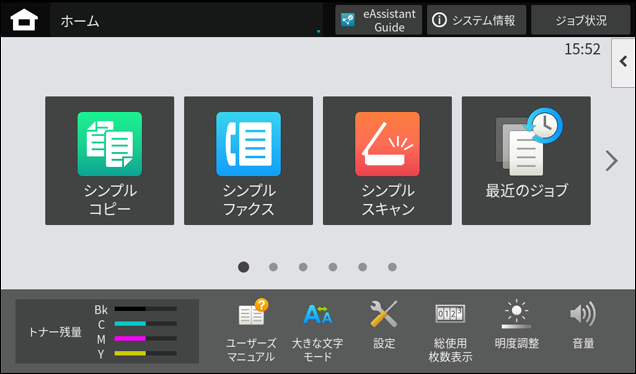Select the last page indicator dot
Image resolution: width=636 pixels, height=374 pixels.
coord(392,267)
